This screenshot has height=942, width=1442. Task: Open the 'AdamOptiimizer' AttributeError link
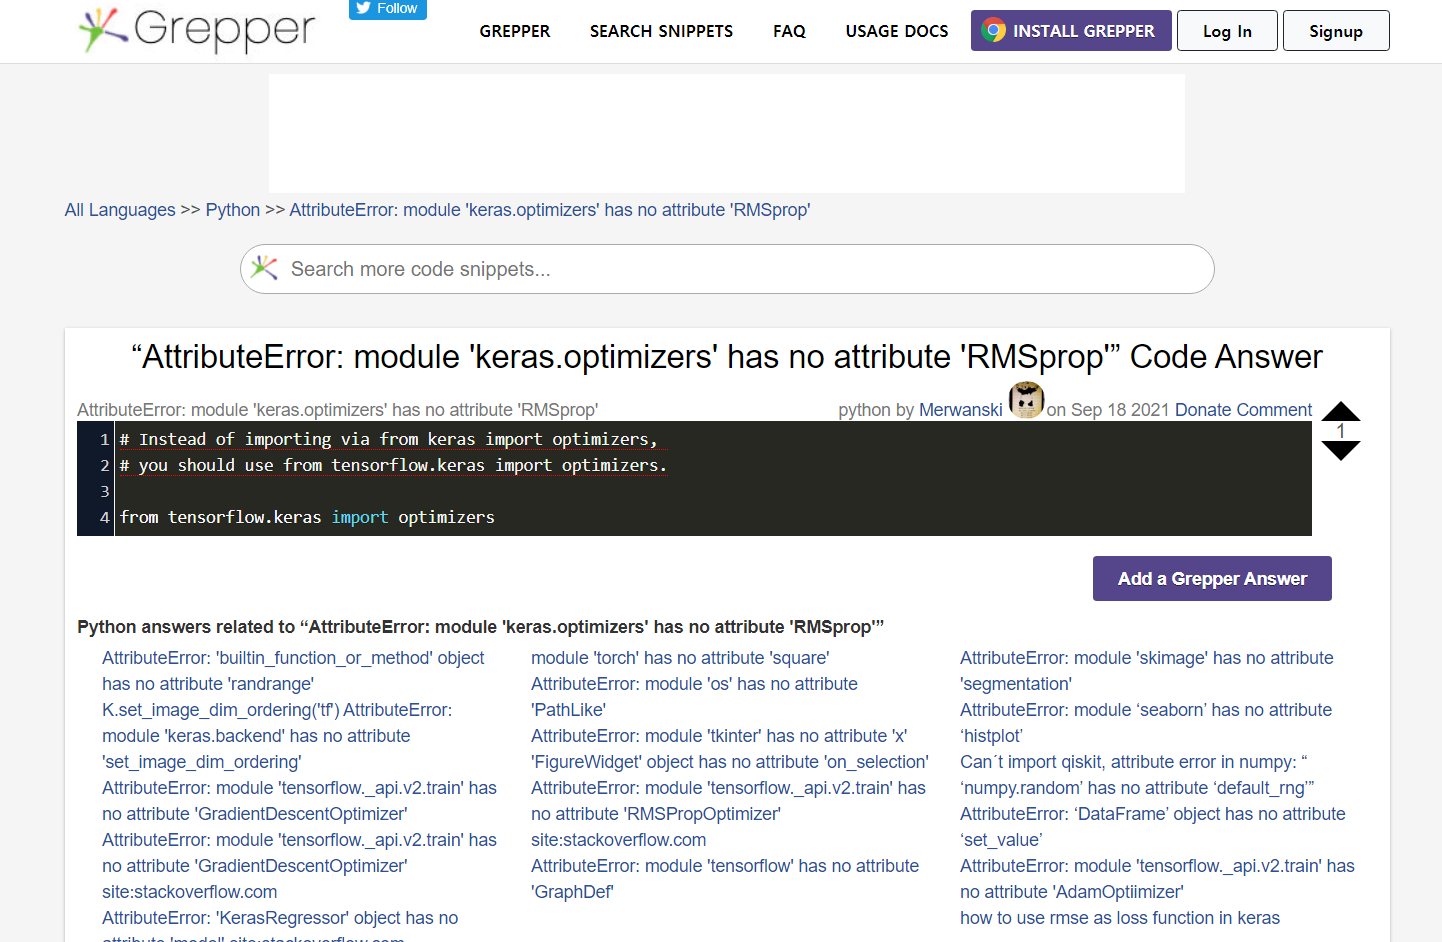pos(1157,879)
